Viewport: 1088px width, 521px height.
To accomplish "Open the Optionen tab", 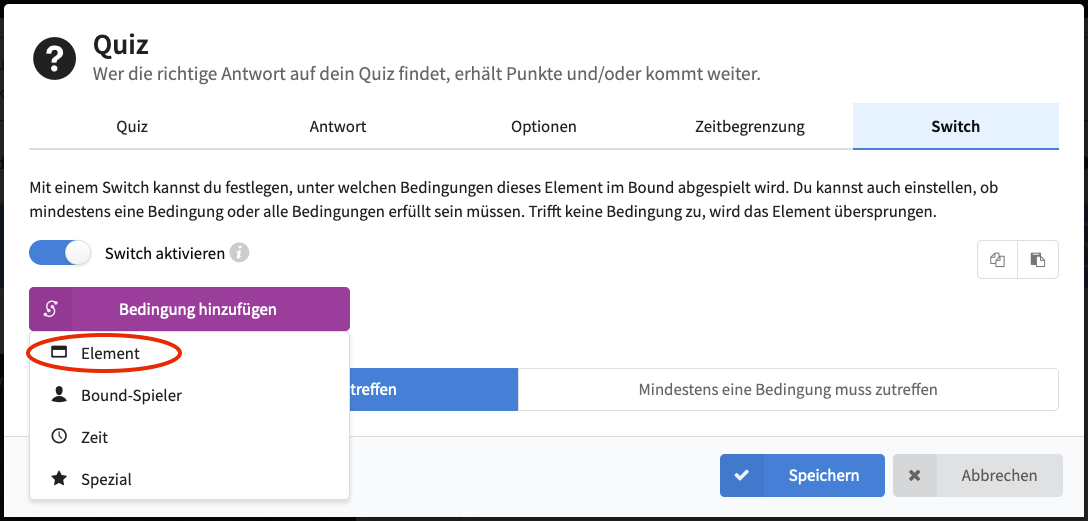I will pos(543,127).
